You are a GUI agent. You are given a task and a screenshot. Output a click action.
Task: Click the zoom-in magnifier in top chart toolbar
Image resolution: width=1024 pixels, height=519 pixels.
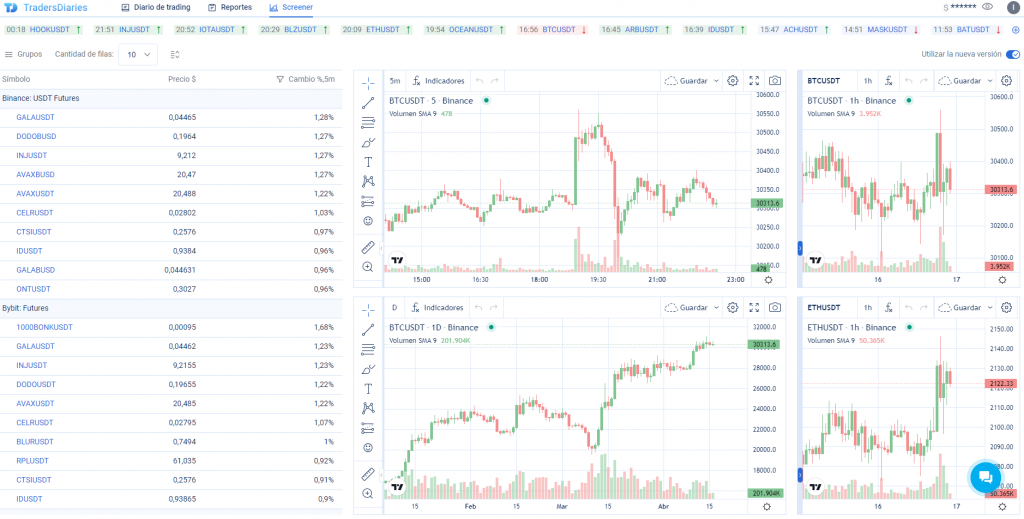pyautogui.click(x=368, y=267)
